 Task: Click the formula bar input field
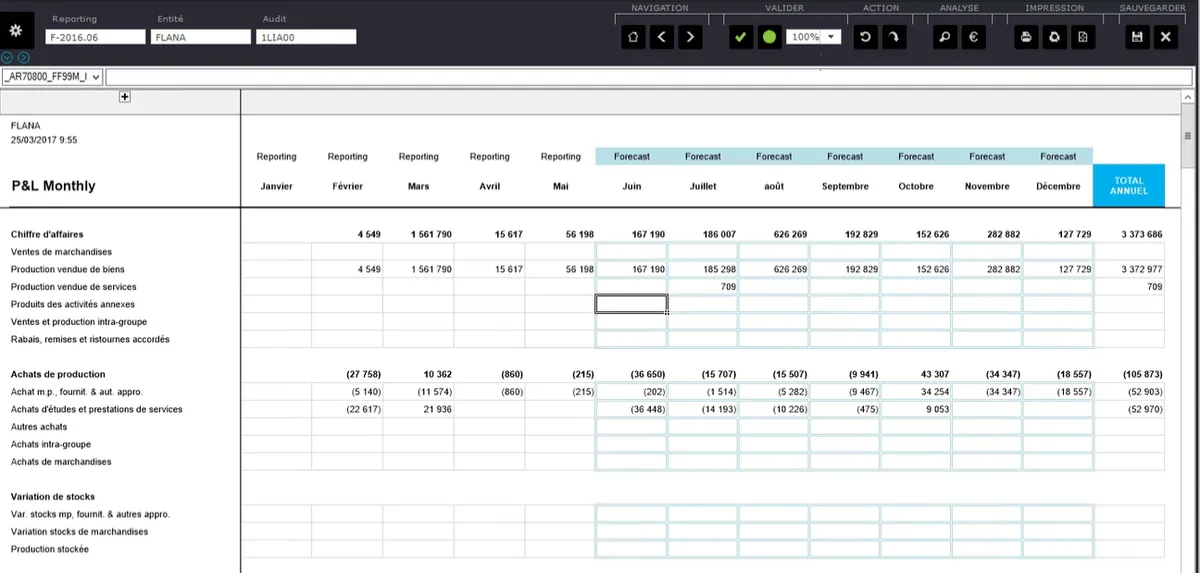[648, 77]
